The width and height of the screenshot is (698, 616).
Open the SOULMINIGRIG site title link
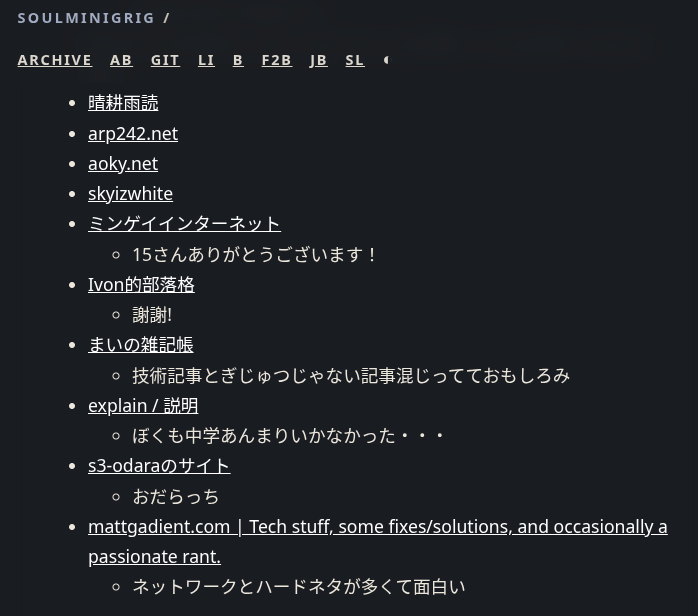(86, 18)
